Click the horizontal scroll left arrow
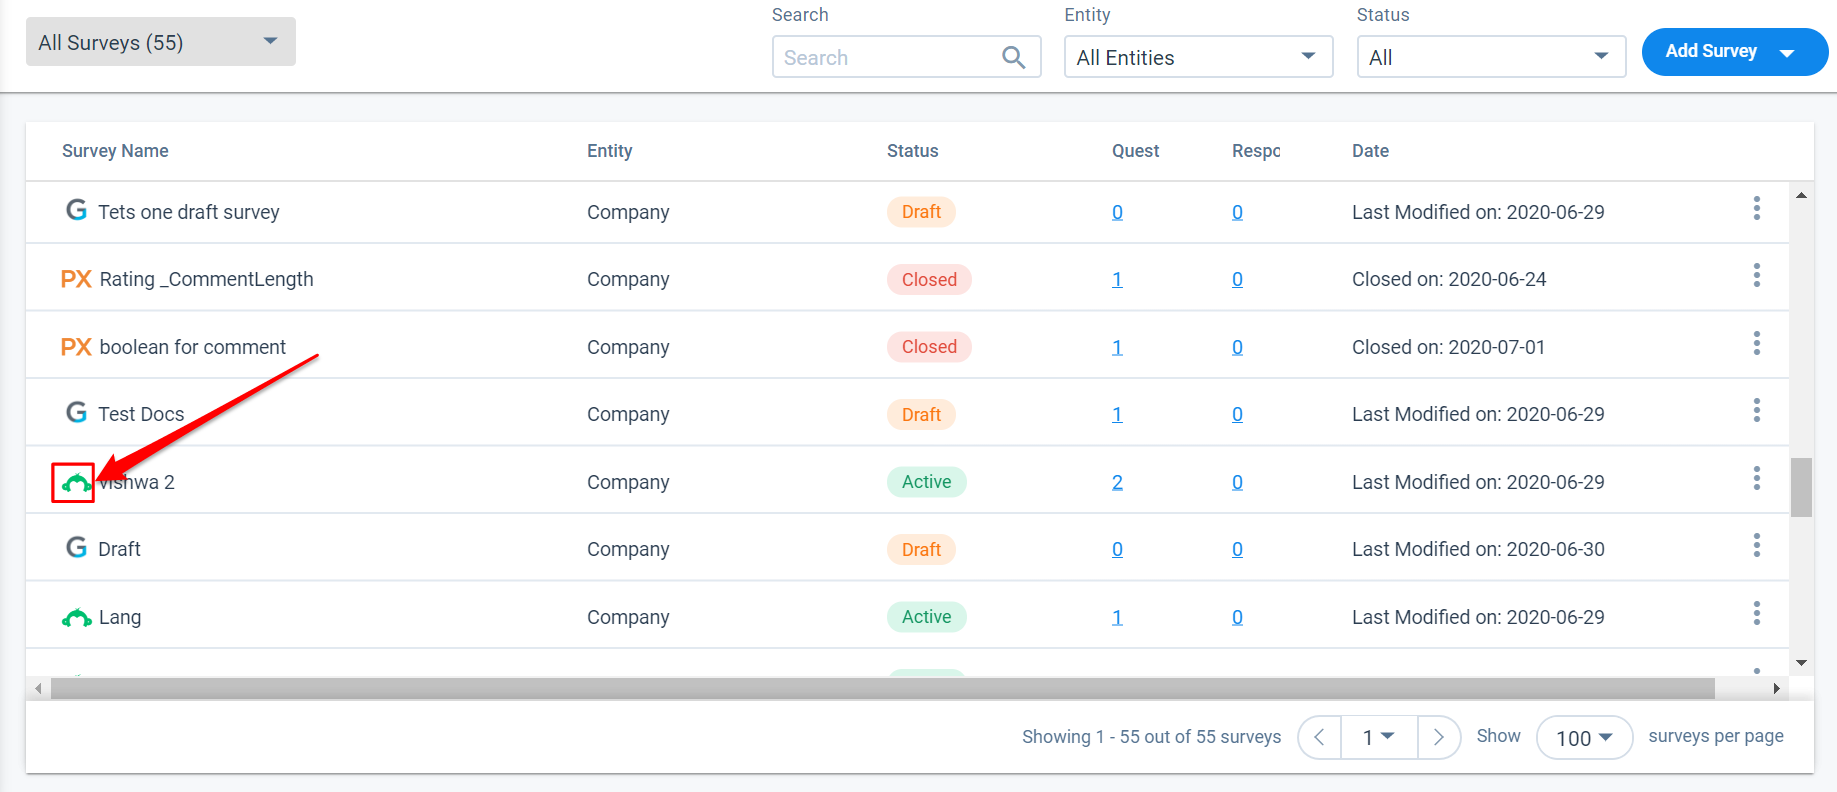The image size is (1837, 792). coord(38,688)
